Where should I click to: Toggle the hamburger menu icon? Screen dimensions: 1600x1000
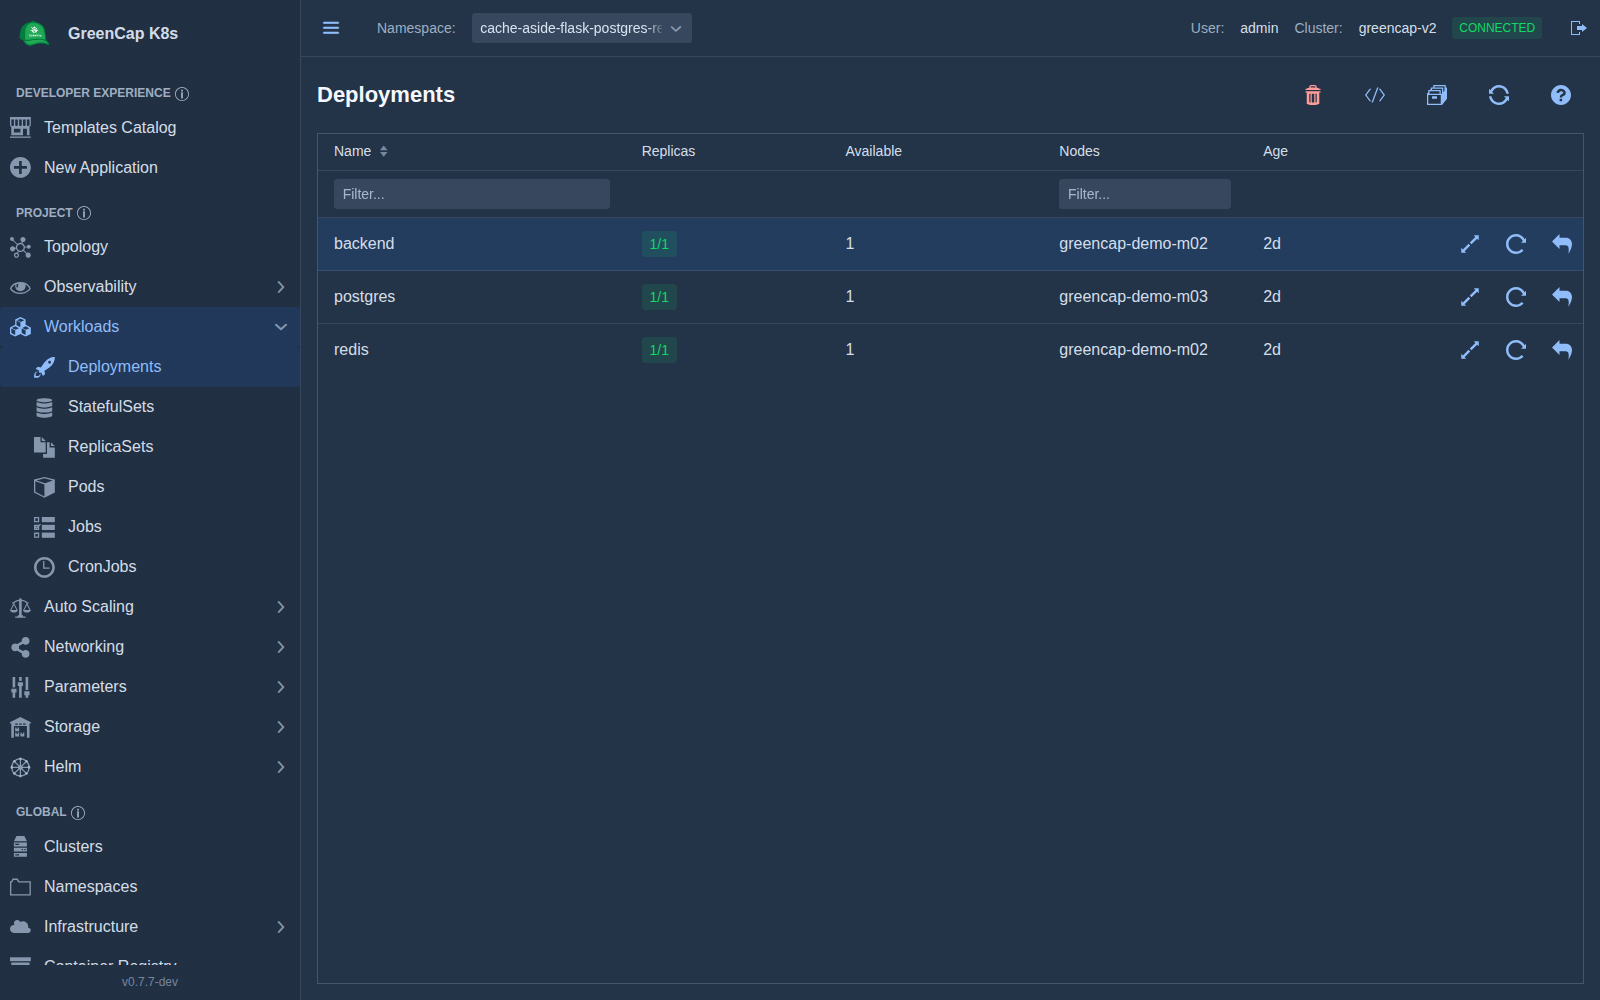click(x=331, y=28)
